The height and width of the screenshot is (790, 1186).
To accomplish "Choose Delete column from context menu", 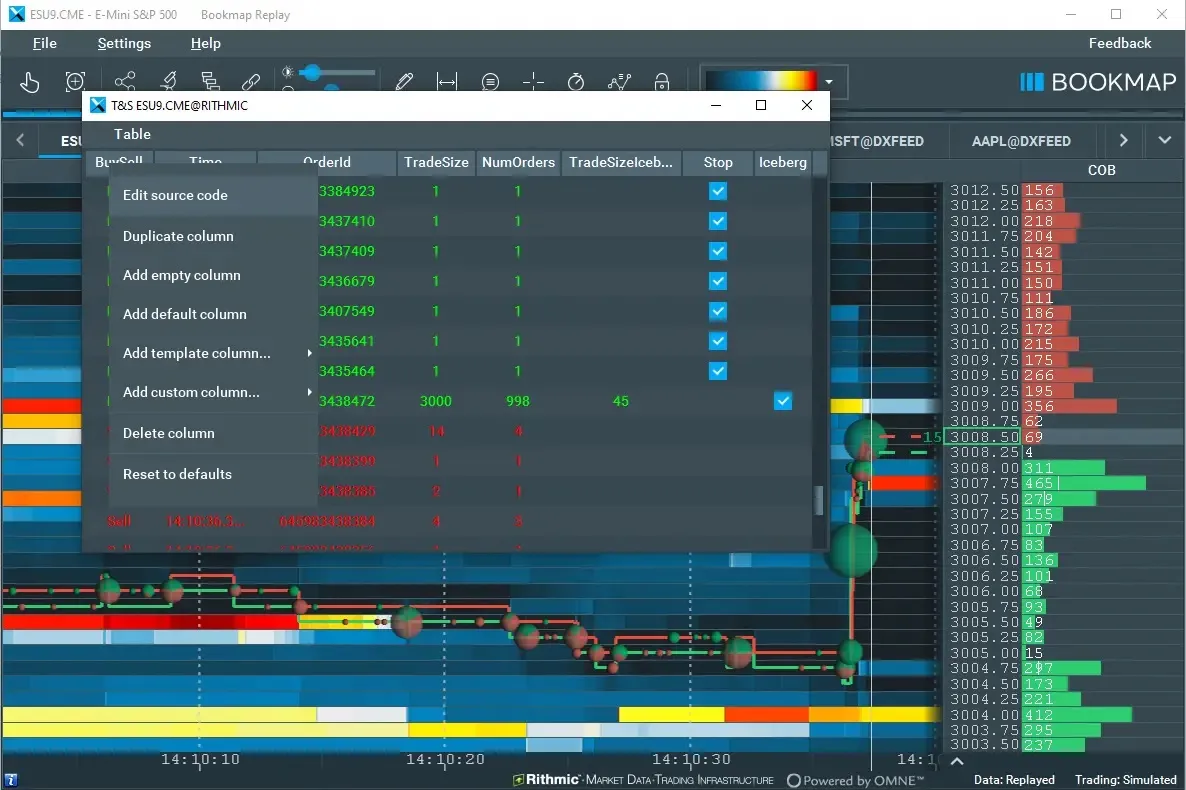I will [x=169, y=433].
